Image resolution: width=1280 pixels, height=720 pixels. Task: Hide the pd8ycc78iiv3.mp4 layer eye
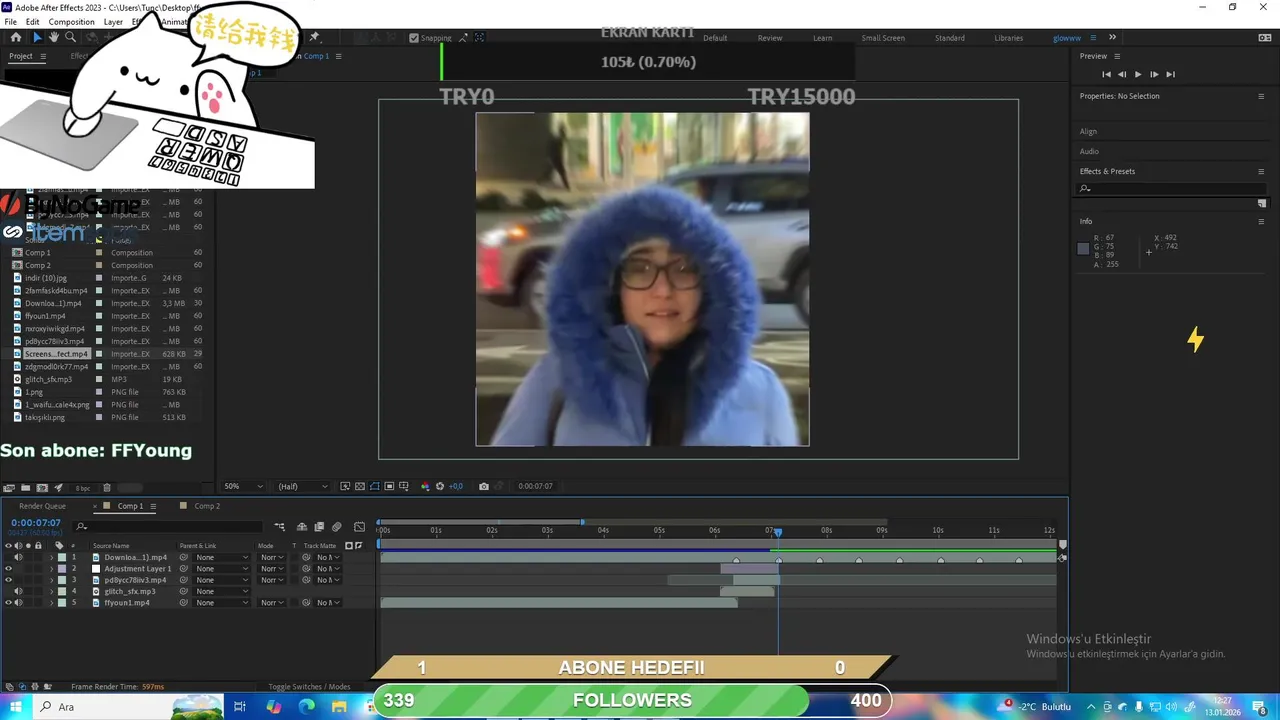pos(8,580)
